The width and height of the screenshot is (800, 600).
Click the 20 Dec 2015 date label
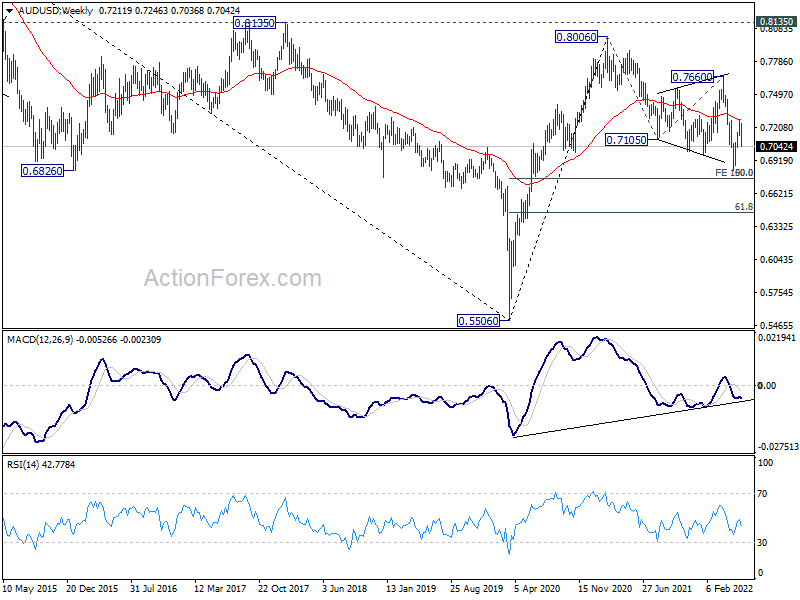(x=92, y=589)
